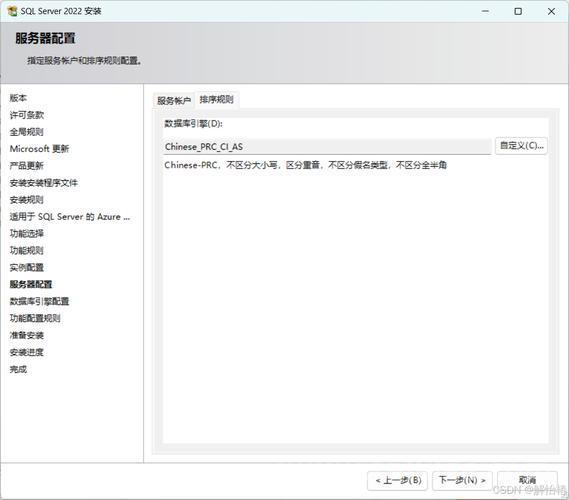Click the Chinese_PRC_CI_AS collation field
Screen dimensions: 569x500
pyautogui.click(x=327, y=147)
